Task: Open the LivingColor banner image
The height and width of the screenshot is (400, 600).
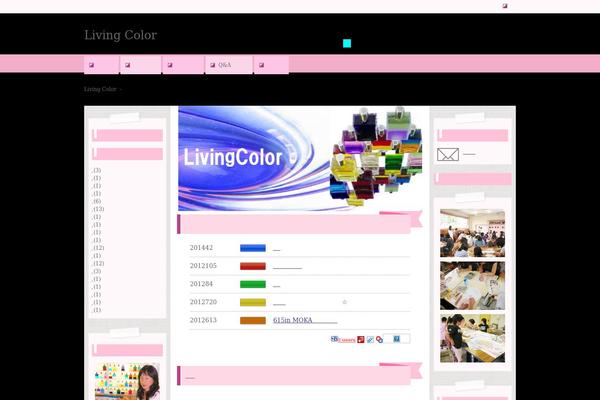Action: (302, 158)
